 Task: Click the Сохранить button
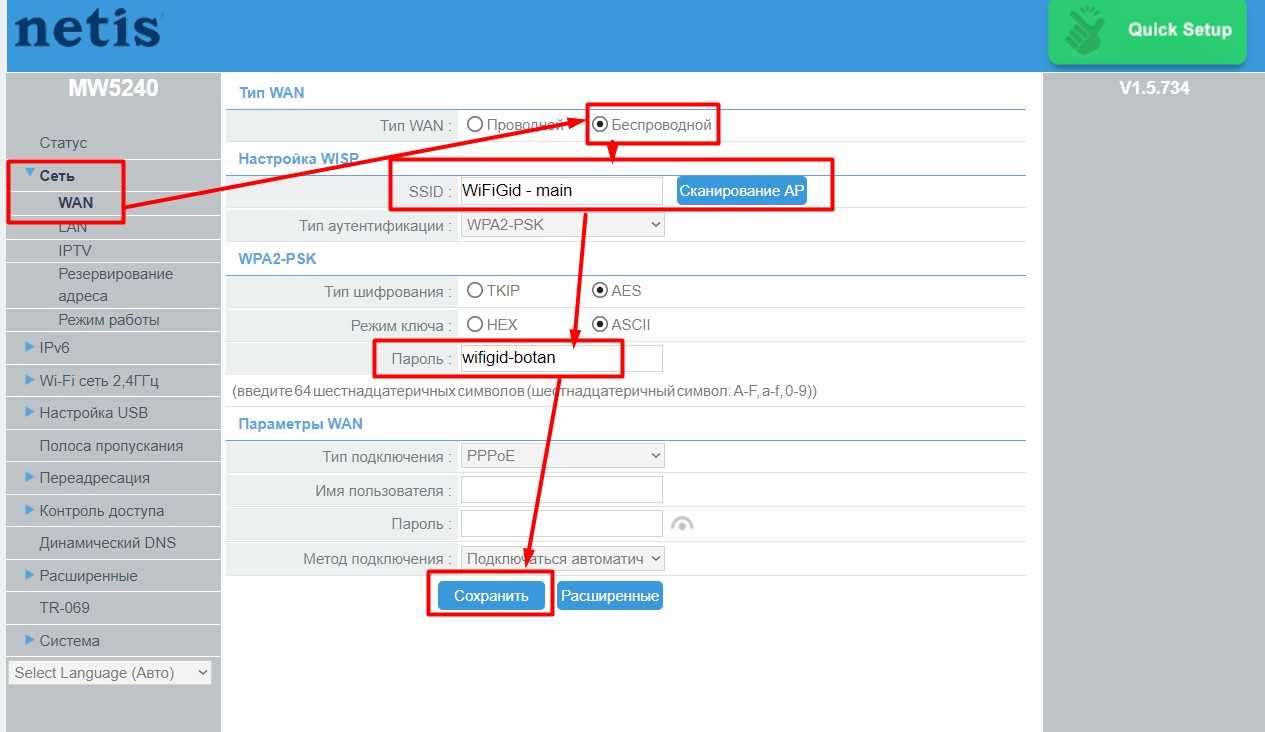[x=491, y=596]
